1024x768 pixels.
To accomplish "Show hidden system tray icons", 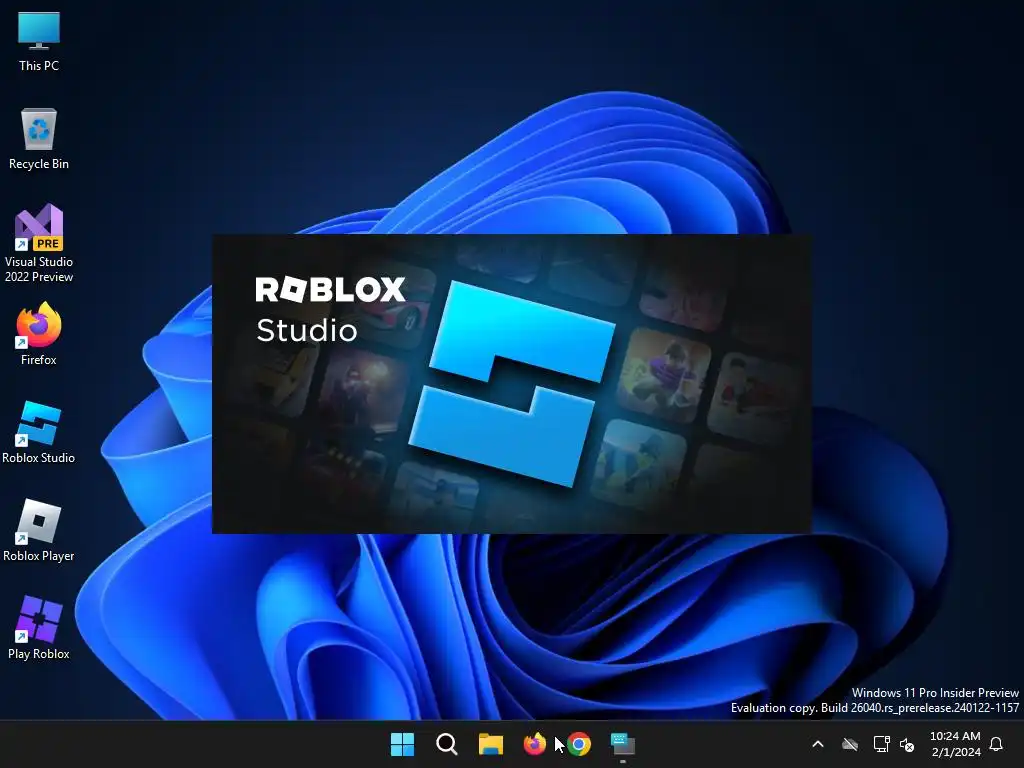I will click(818, 744).
